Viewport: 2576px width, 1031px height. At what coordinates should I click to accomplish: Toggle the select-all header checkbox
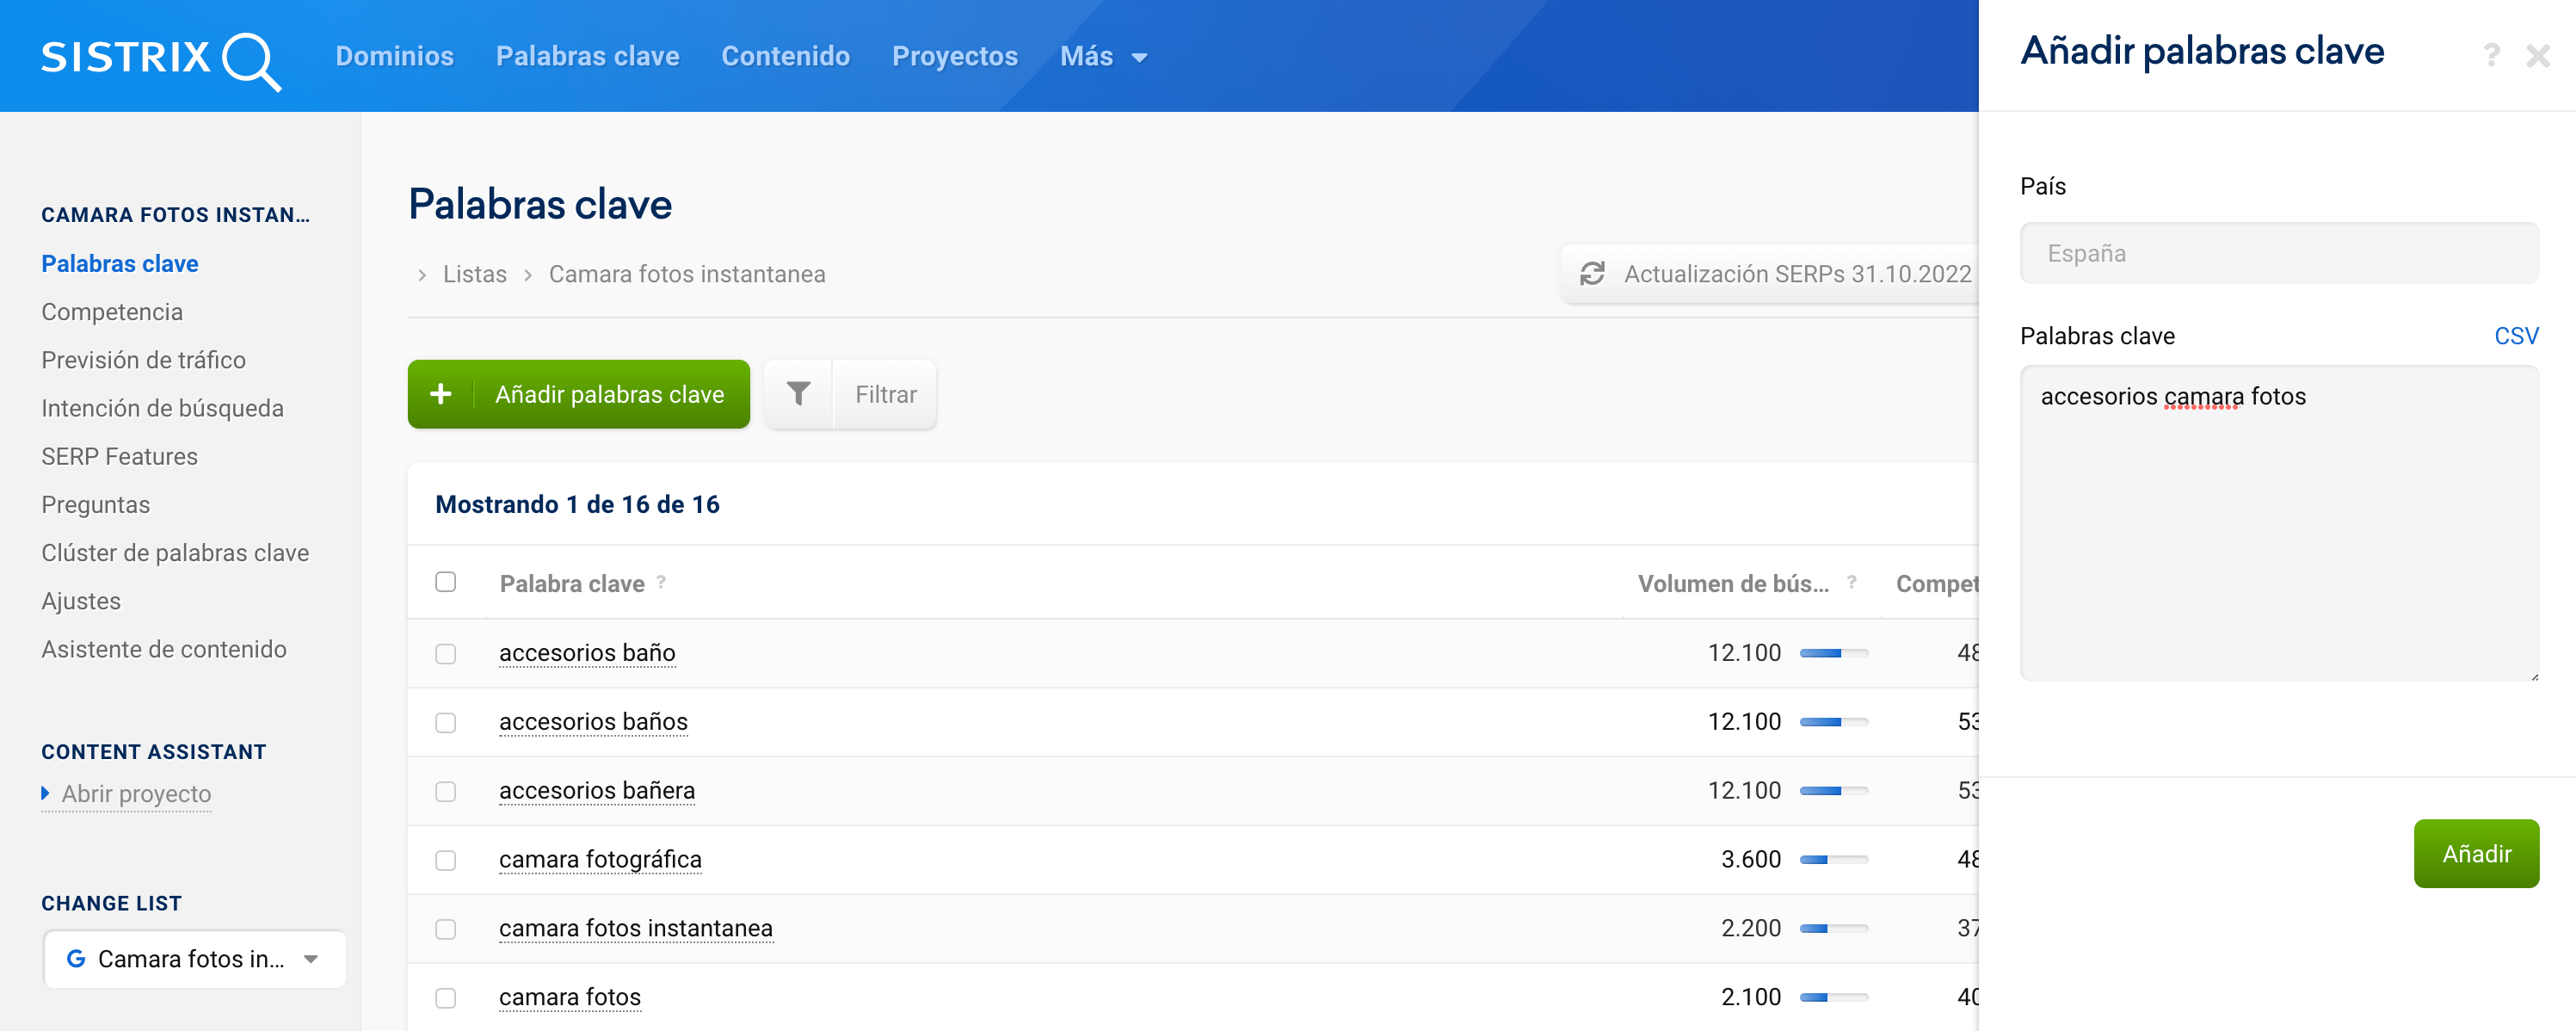click(446, 582)
